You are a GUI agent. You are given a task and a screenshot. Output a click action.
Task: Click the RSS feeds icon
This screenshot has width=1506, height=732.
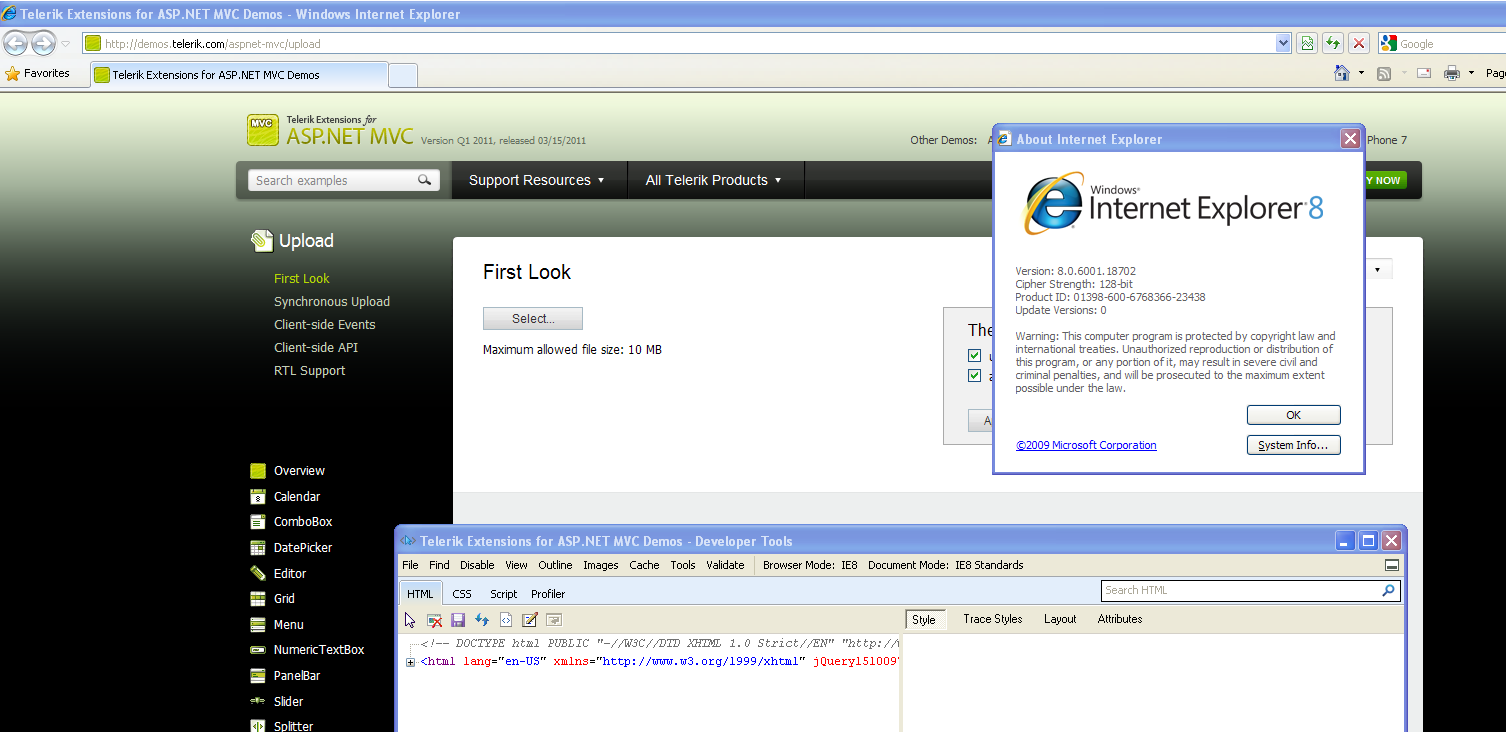point(1384,73)
